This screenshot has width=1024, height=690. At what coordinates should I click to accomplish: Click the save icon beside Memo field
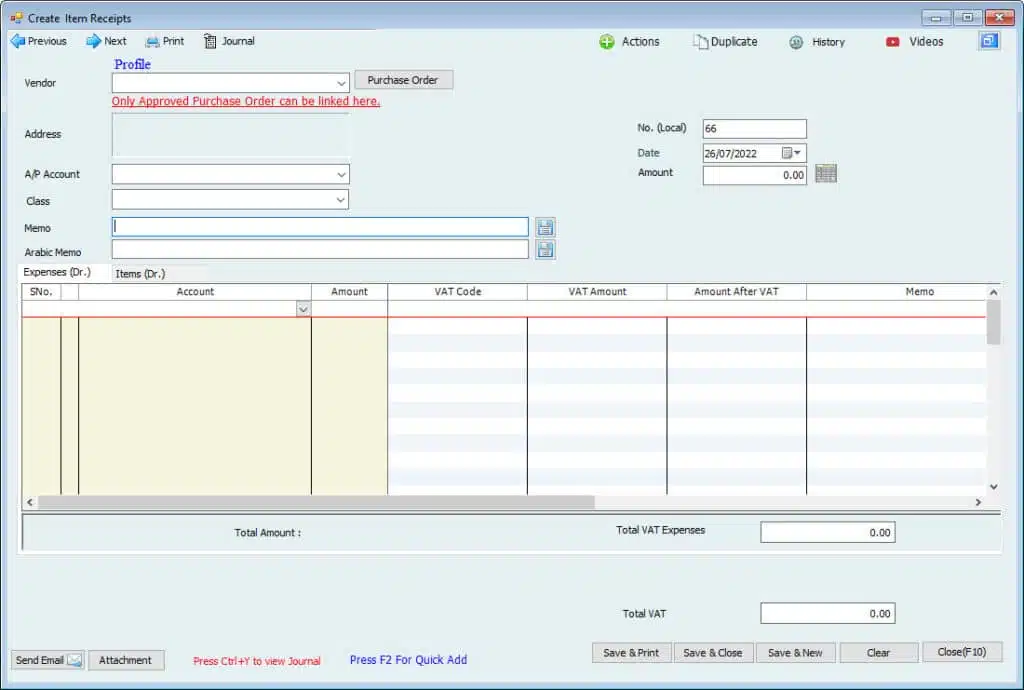pyautogui.click(x=545, y=227)
